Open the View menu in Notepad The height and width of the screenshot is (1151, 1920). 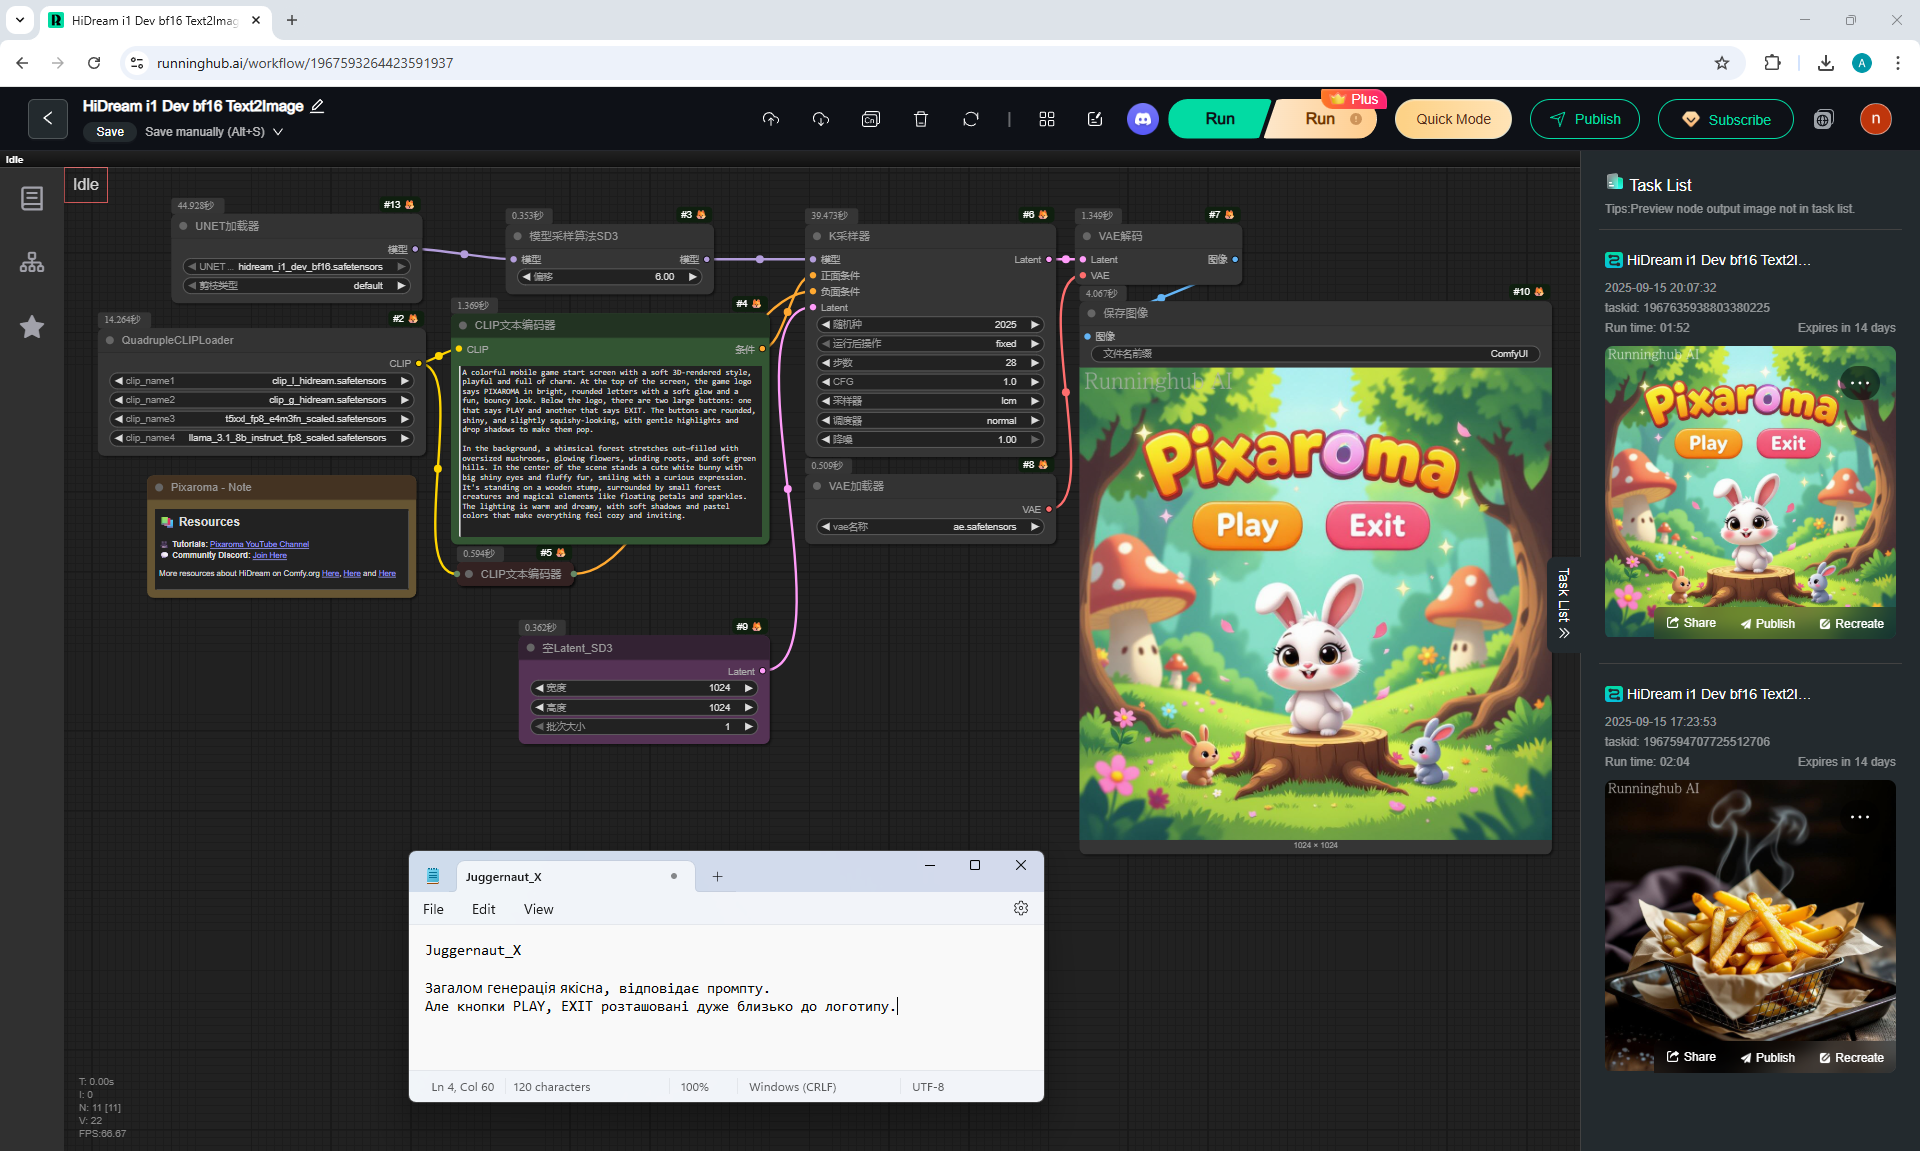[x=538, y=909]
